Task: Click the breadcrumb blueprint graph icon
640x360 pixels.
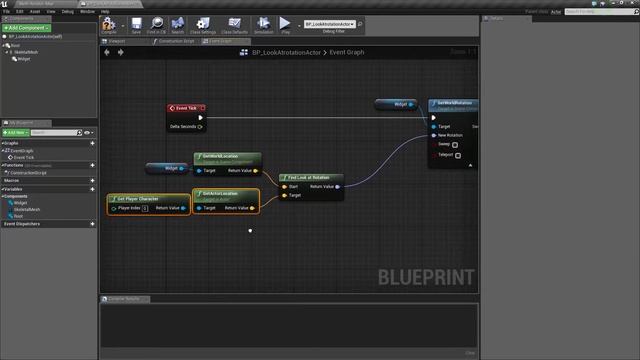Action: coord(244,52)
